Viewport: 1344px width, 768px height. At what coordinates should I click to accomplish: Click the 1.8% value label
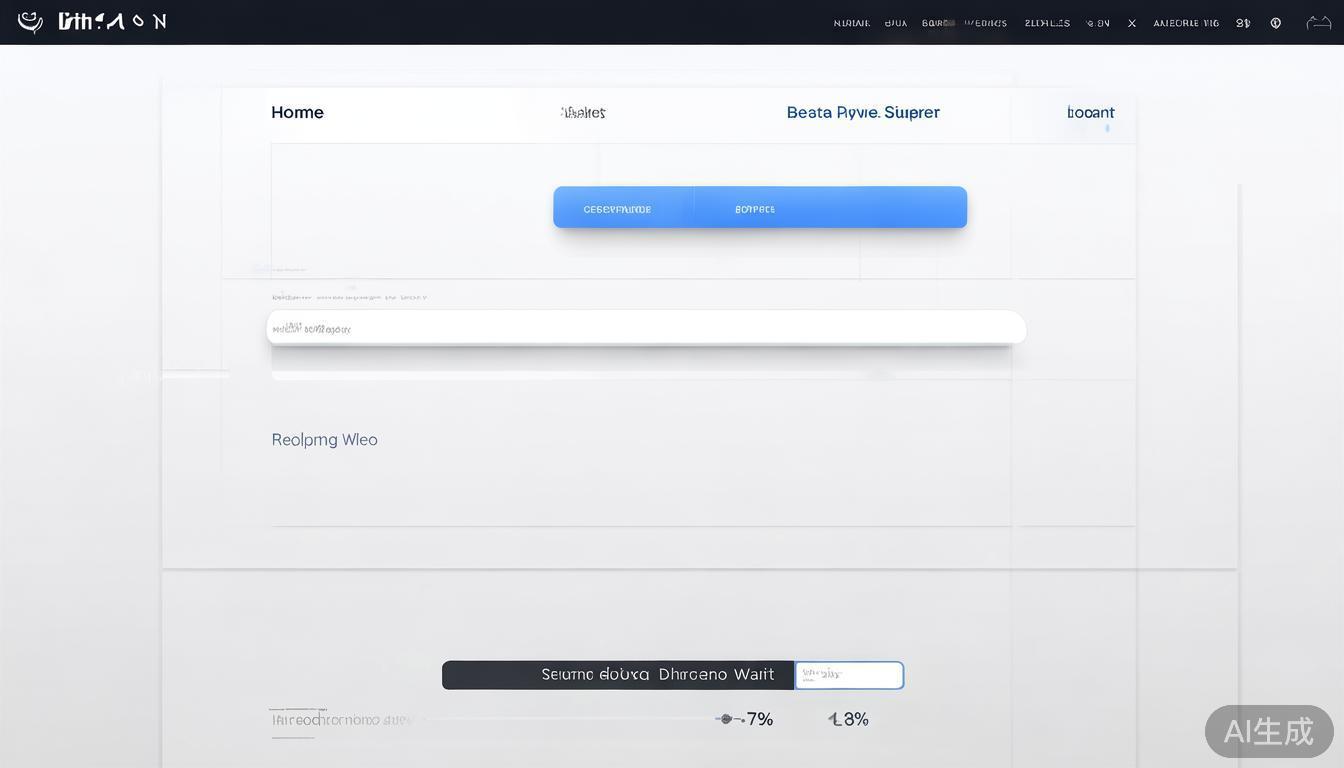(848, 719)
